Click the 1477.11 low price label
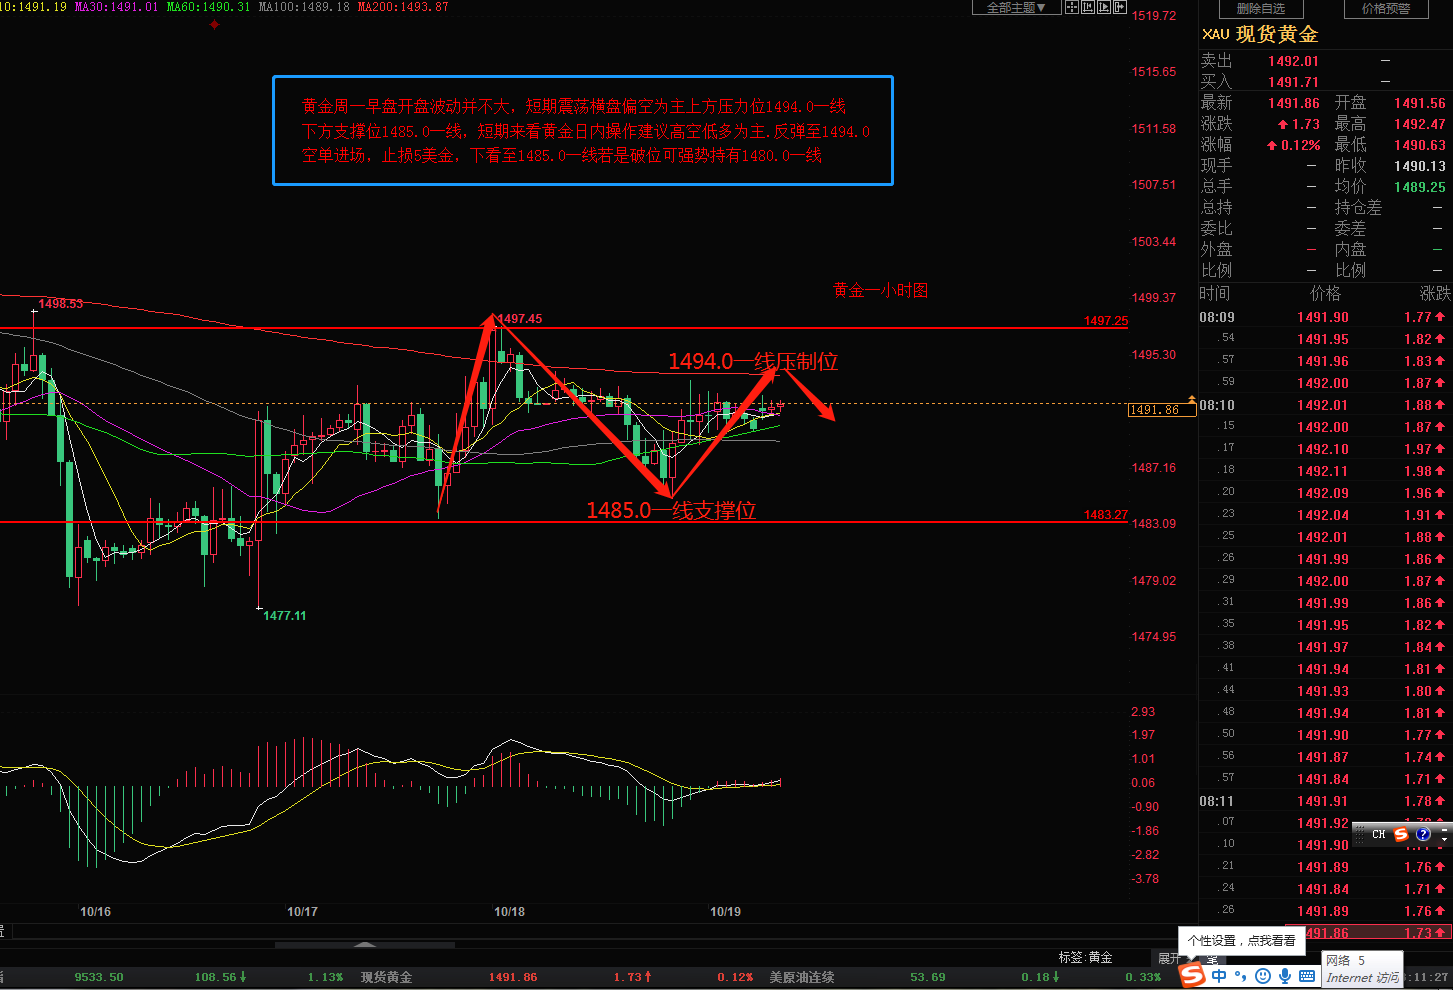The height and width of the screenshot is (990, 1453). [285, 616]
